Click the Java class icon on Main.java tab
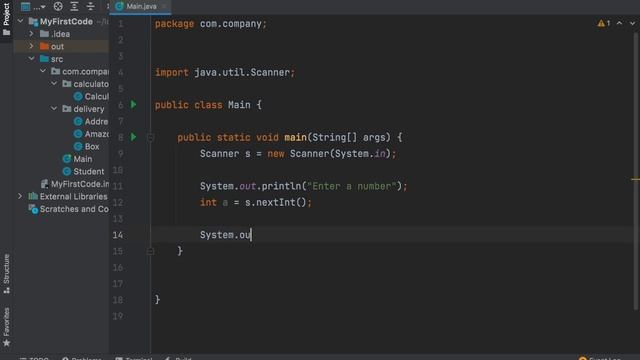 coord(119,6)
